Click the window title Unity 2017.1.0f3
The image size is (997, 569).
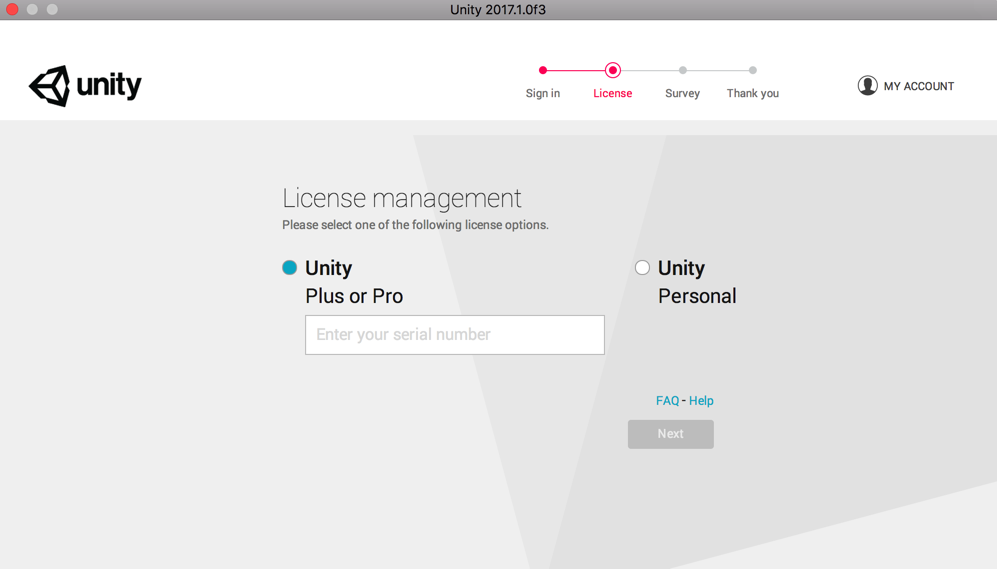498,10
